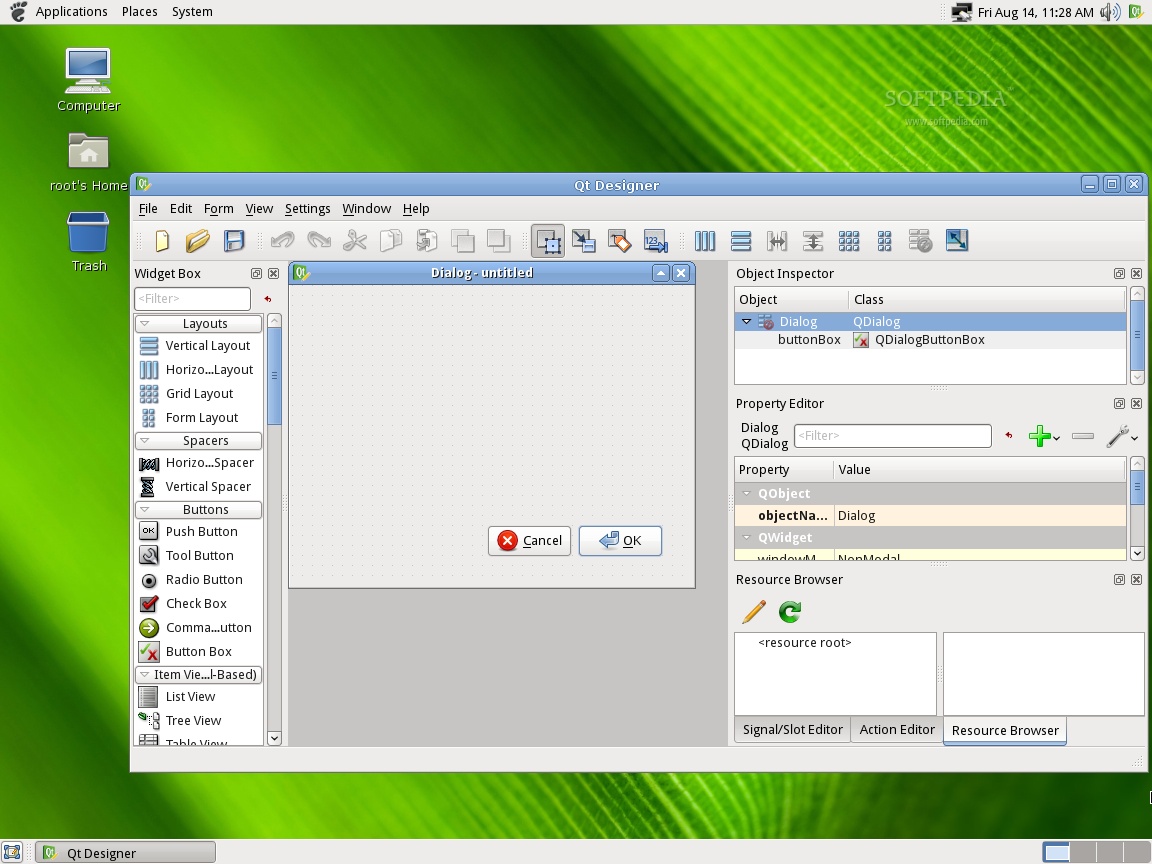Screen dimensions: 1152x864
Task: Collapse the Dialog item in Object Inspector
Action: click(x=746, y=321)
